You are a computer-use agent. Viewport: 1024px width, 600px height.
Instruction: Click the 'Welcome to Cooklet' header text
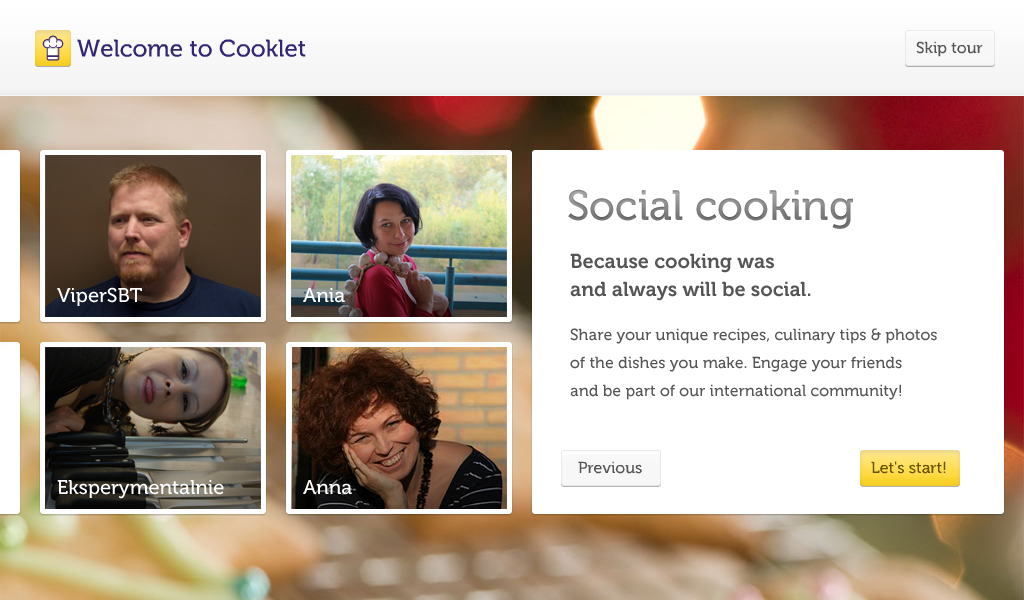(x=193, y=48)
